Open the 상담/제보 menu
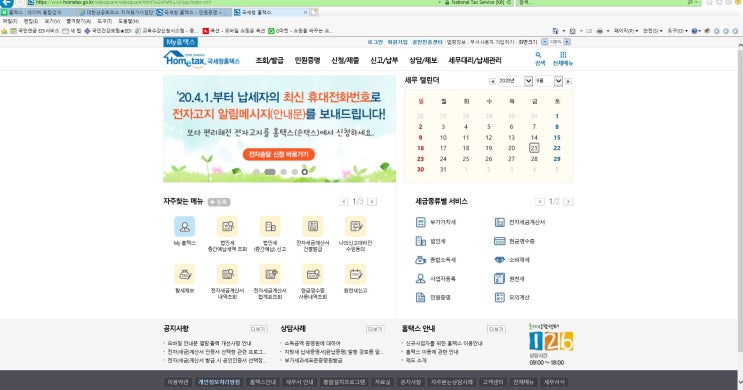Image resolution: width=743 pixels, height=390 pixels. pyautogui.click(x=423, y=61)
